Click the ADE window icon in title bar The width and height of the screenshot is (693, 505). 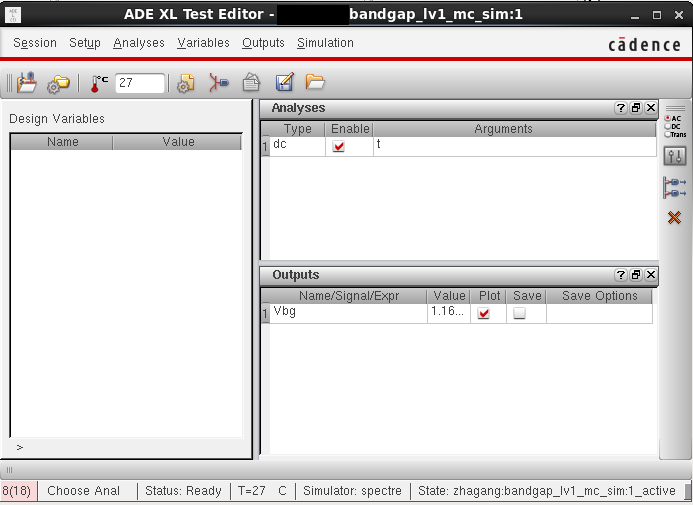click(x=13, y=15)
